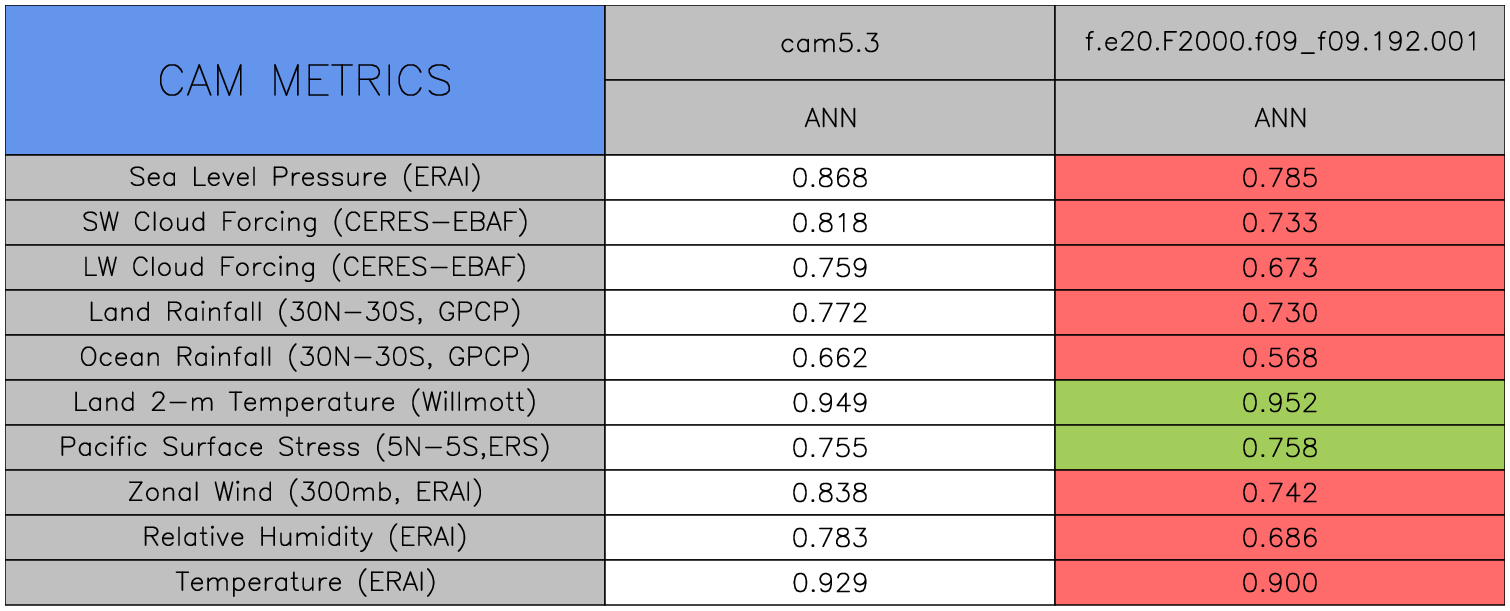
Task: Select the Zonal Wind (300mb, ERAI) label
Action: [x=305, y=493]
